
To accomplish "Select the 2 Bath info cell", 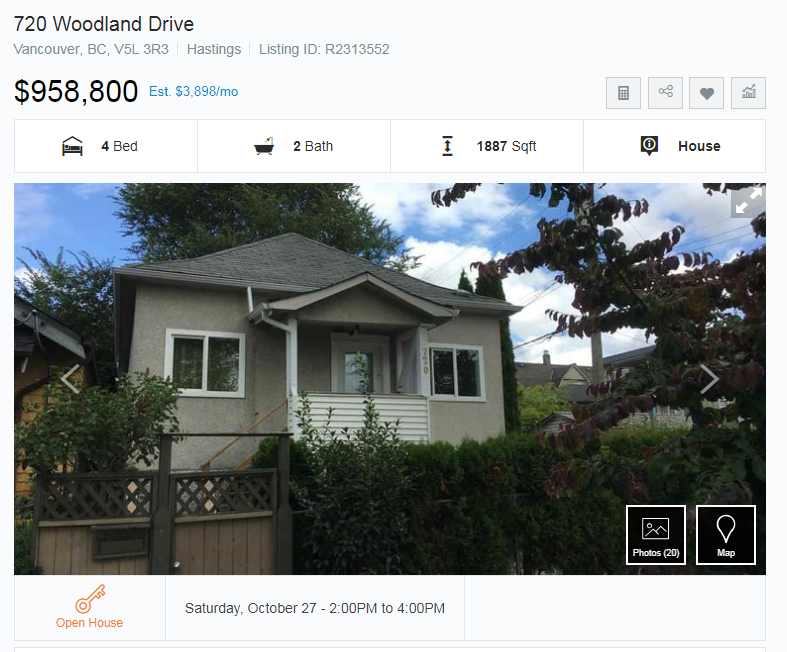I will pos(294,146).
